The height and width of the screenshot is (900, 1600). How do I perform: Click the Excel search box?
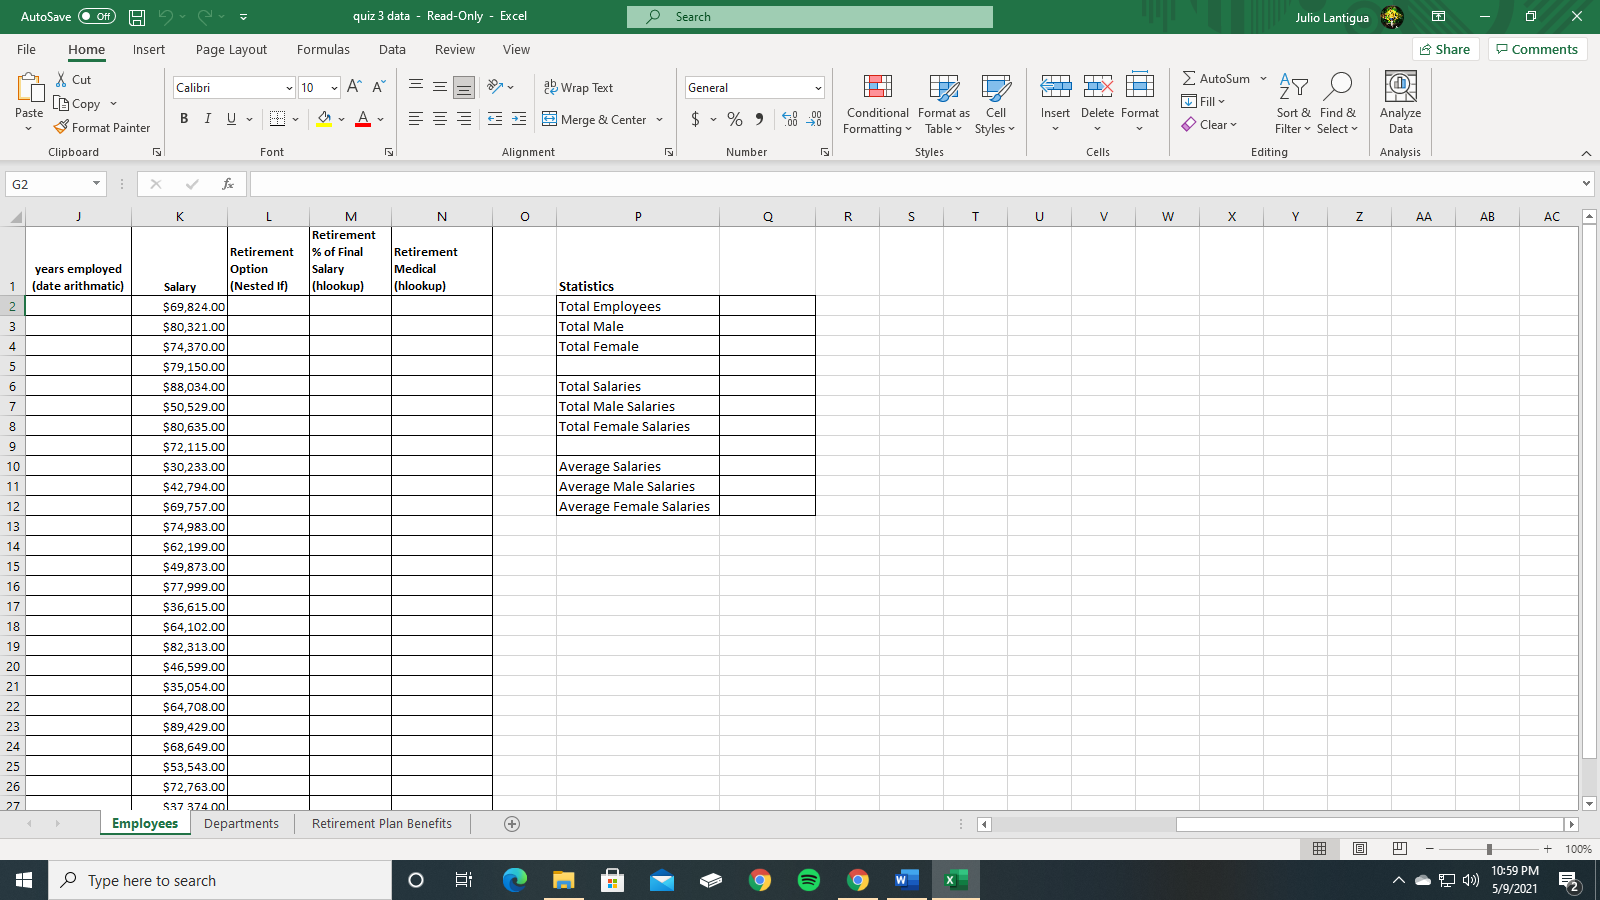click(x=810, y=17)
